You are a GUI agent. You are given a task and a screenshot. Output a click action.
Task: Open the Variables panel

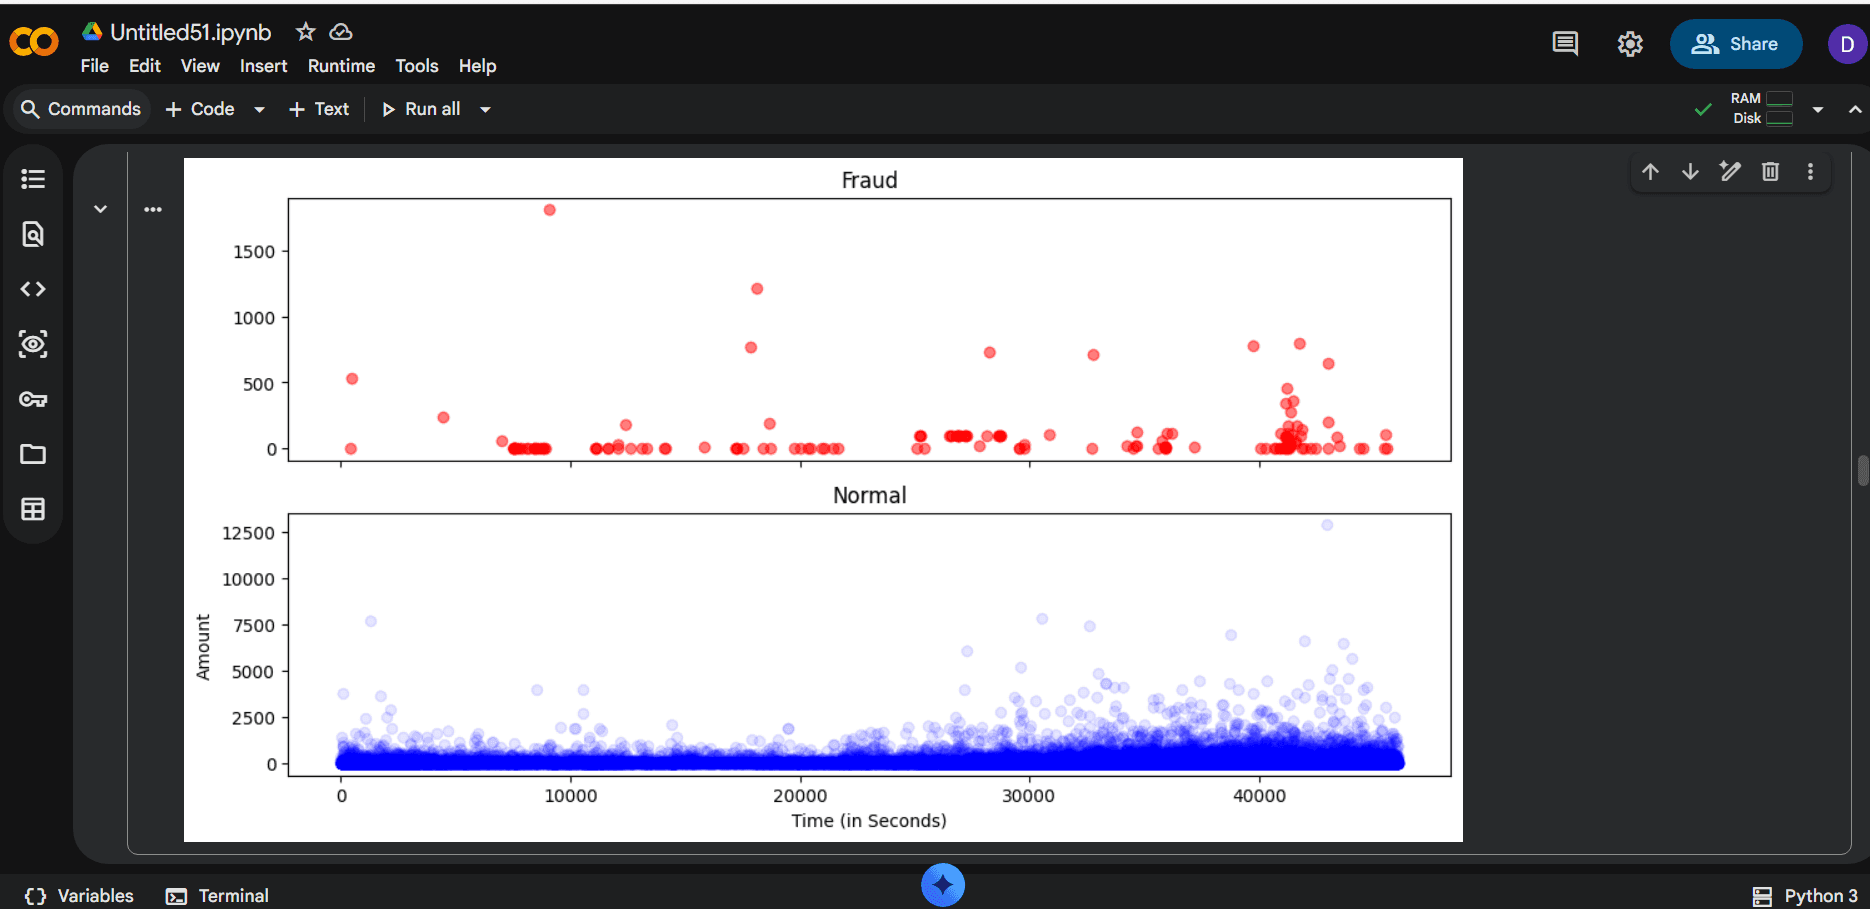click(x=79, y=896)
